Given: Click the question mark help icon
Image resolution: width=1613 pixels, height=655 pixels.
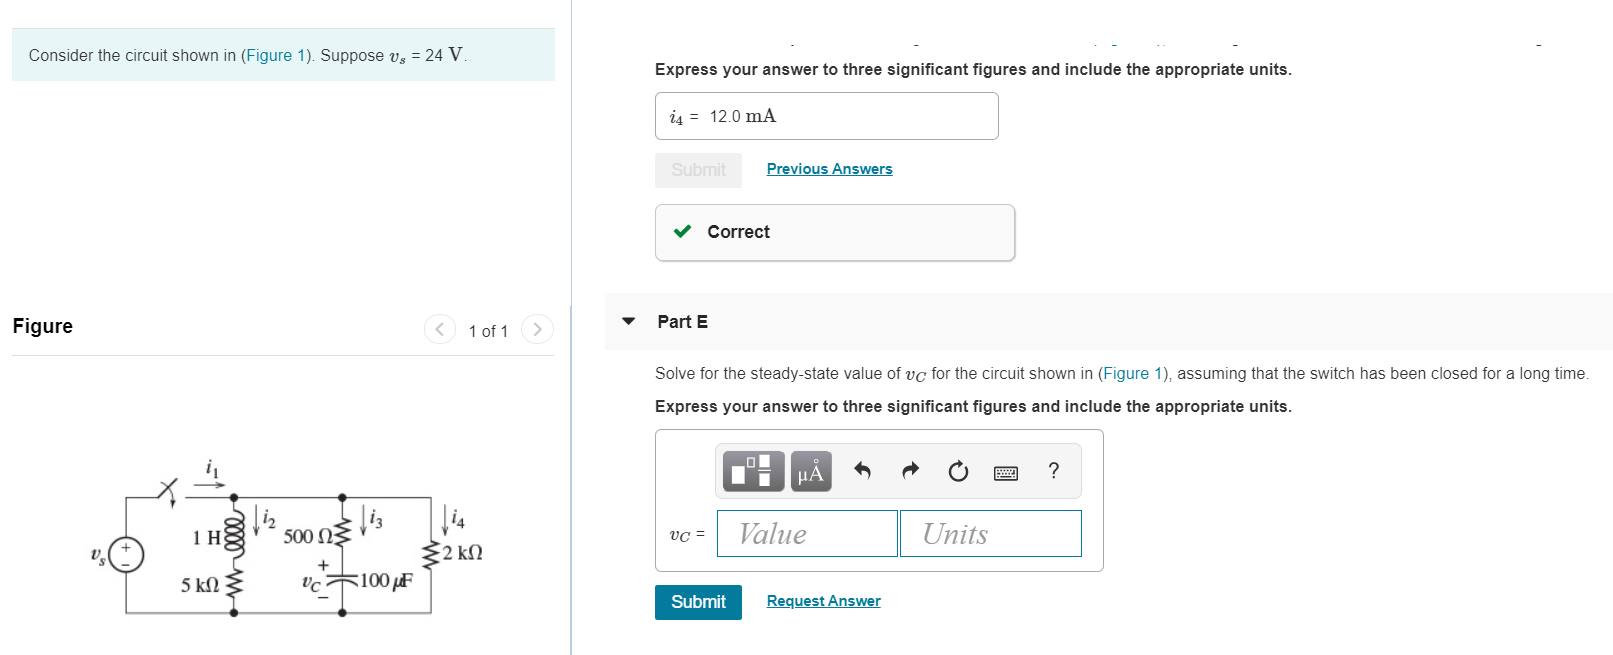Looking at the screenshot, I should point(1053,471).
